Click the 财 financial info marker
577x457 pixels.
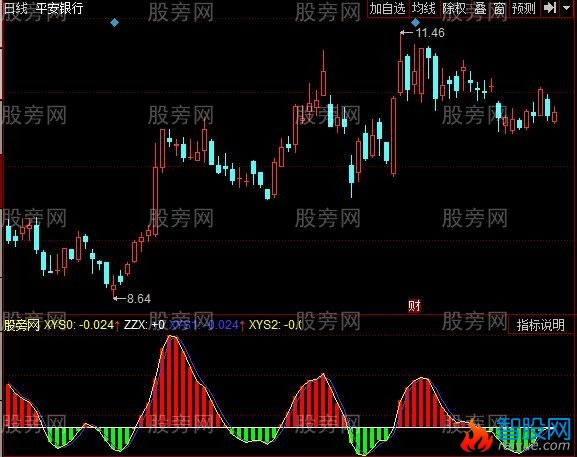[x=414, y=306]
